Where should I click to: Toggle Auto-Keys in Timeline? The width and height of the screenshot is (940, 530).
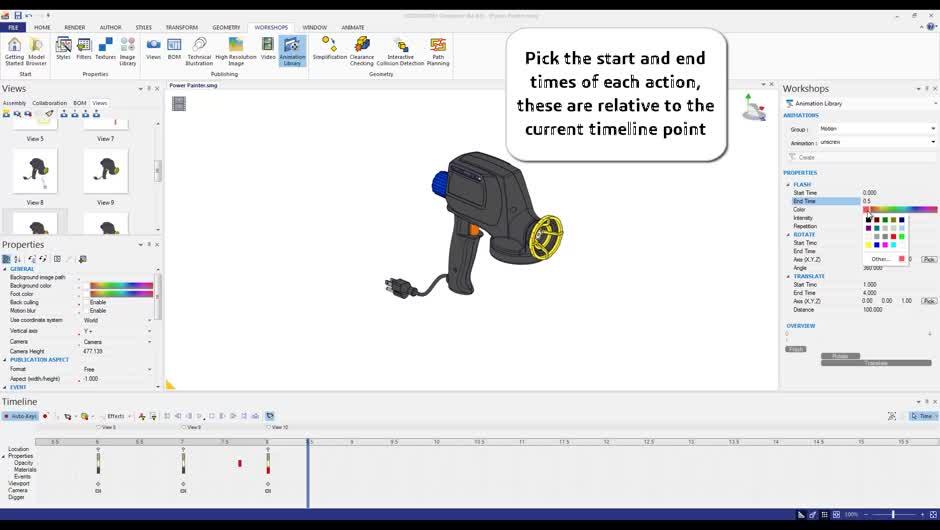coord(20,416)
